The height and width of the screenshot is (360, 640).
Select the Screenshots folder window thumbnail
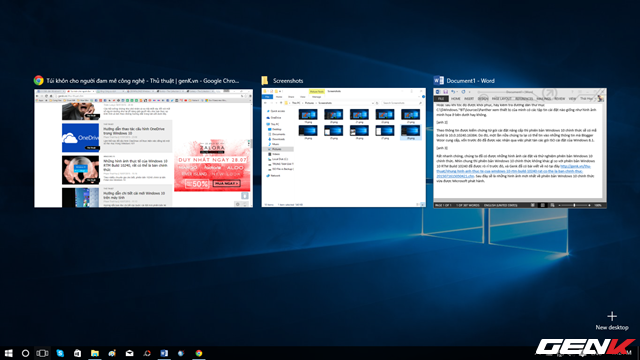pyautogui.click(x=343, y=147)
